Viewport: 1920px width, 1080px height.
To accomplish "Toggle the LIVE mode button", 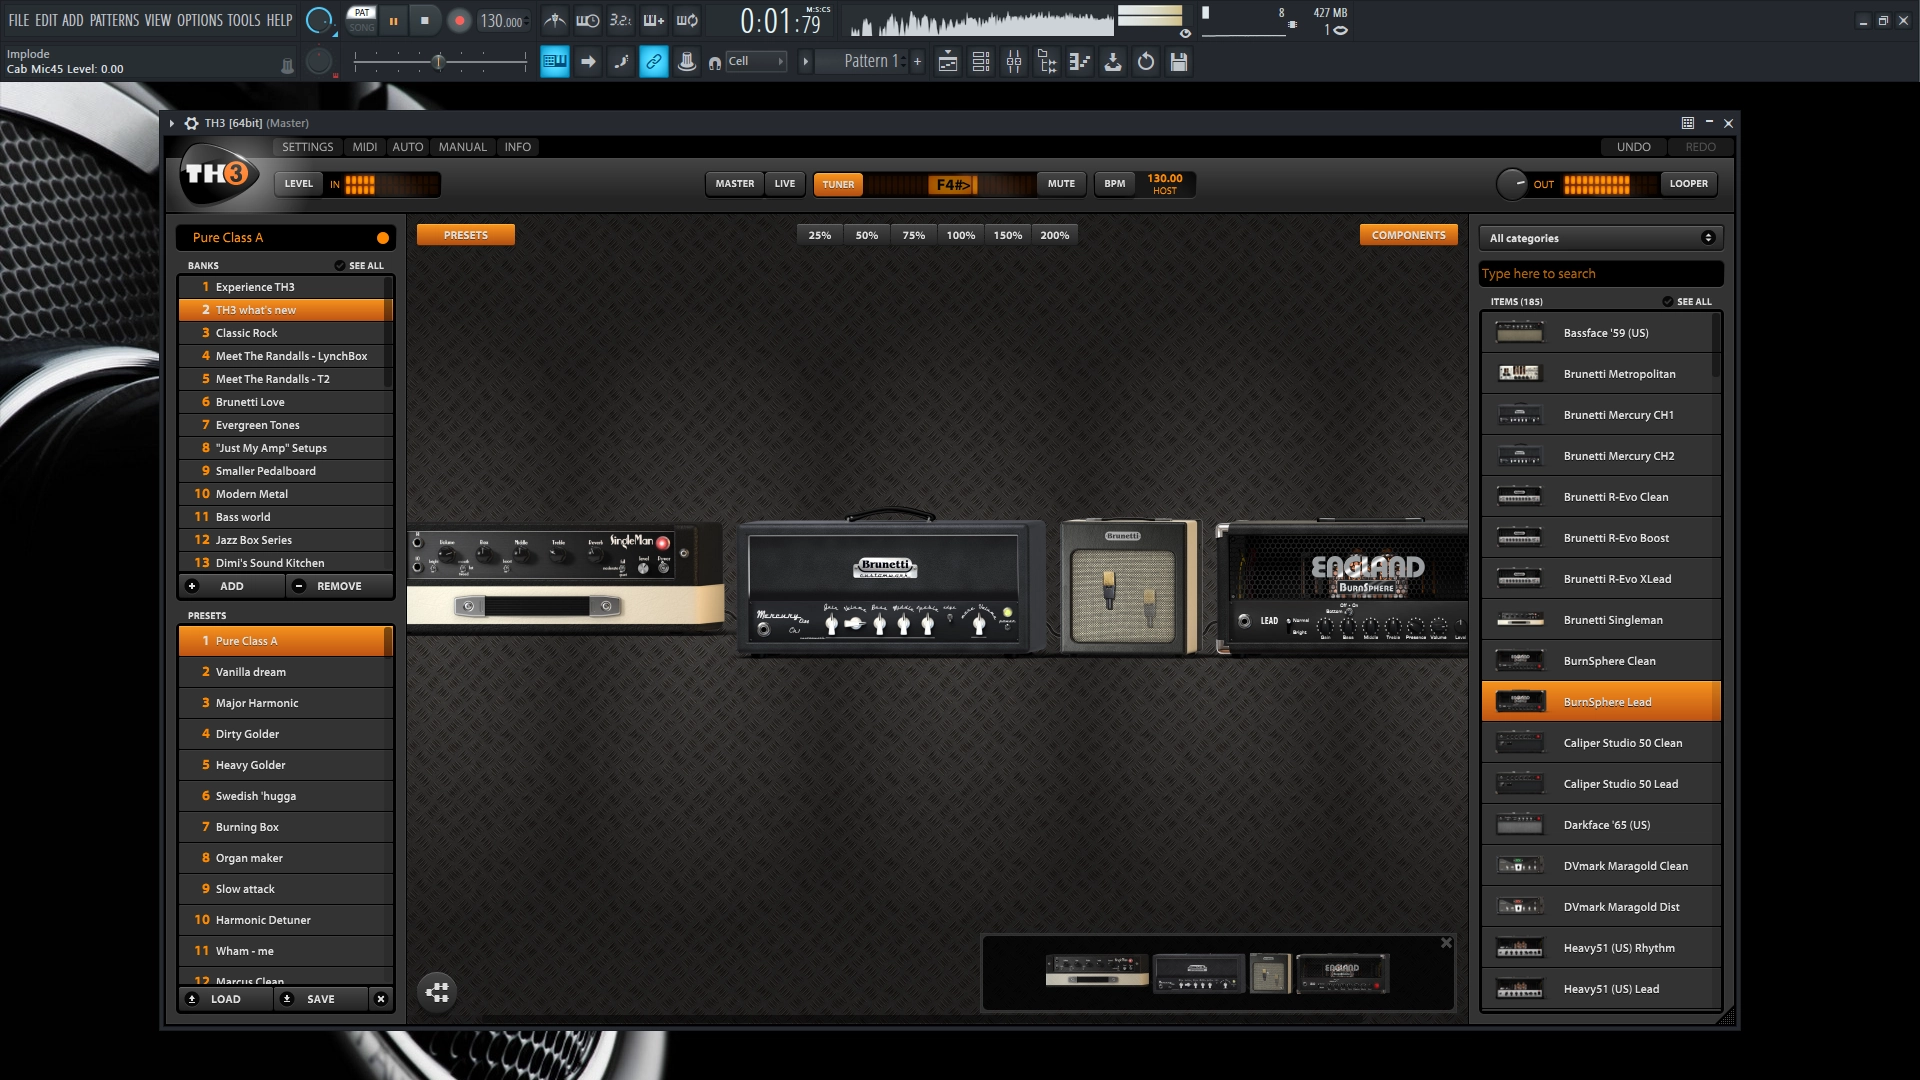I will (785, 184).
